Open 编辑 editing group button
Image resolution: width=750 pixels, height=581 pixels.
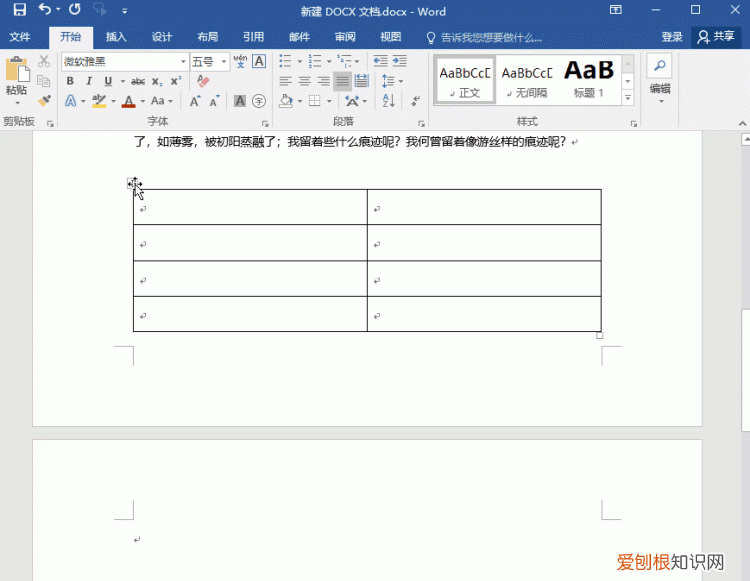[660, 79]
